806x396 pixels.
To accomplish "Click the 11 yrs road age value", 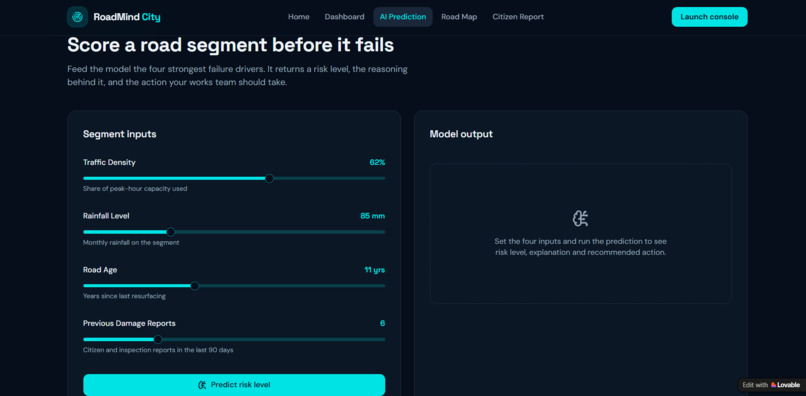I will click(x=375, y=269).
